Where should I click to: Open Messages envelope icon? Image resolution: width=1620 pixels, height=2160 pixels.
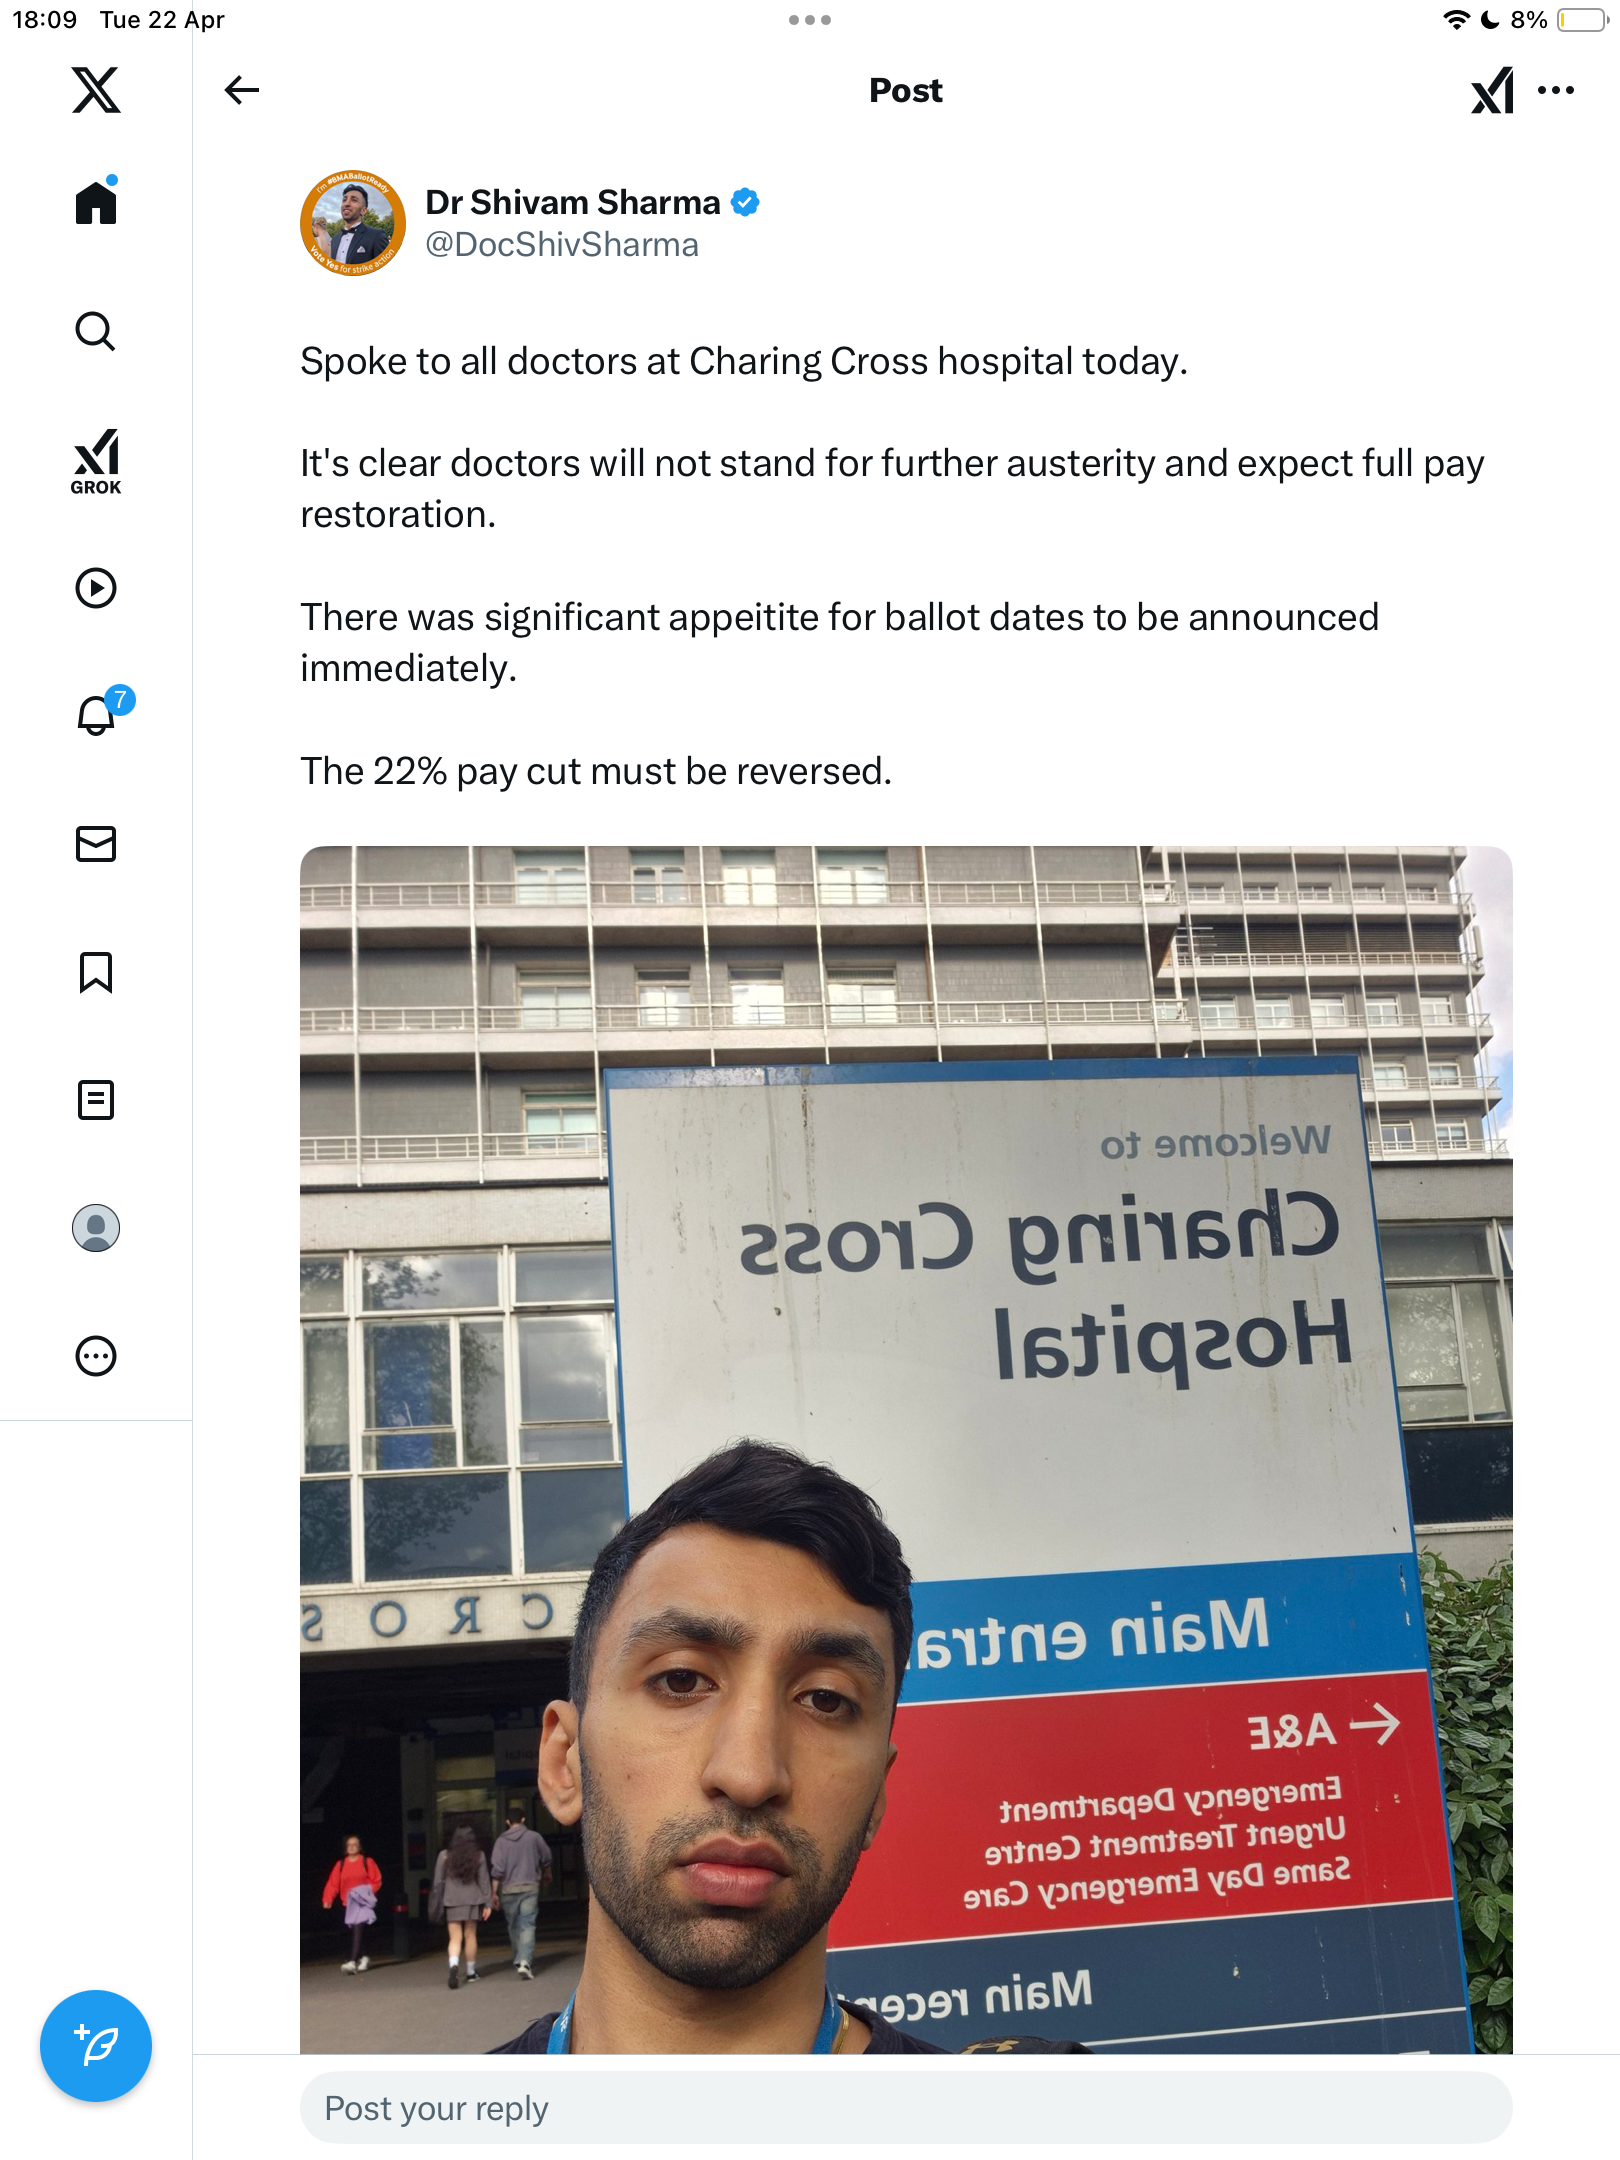pyautogui.click(x=96, y=844)
